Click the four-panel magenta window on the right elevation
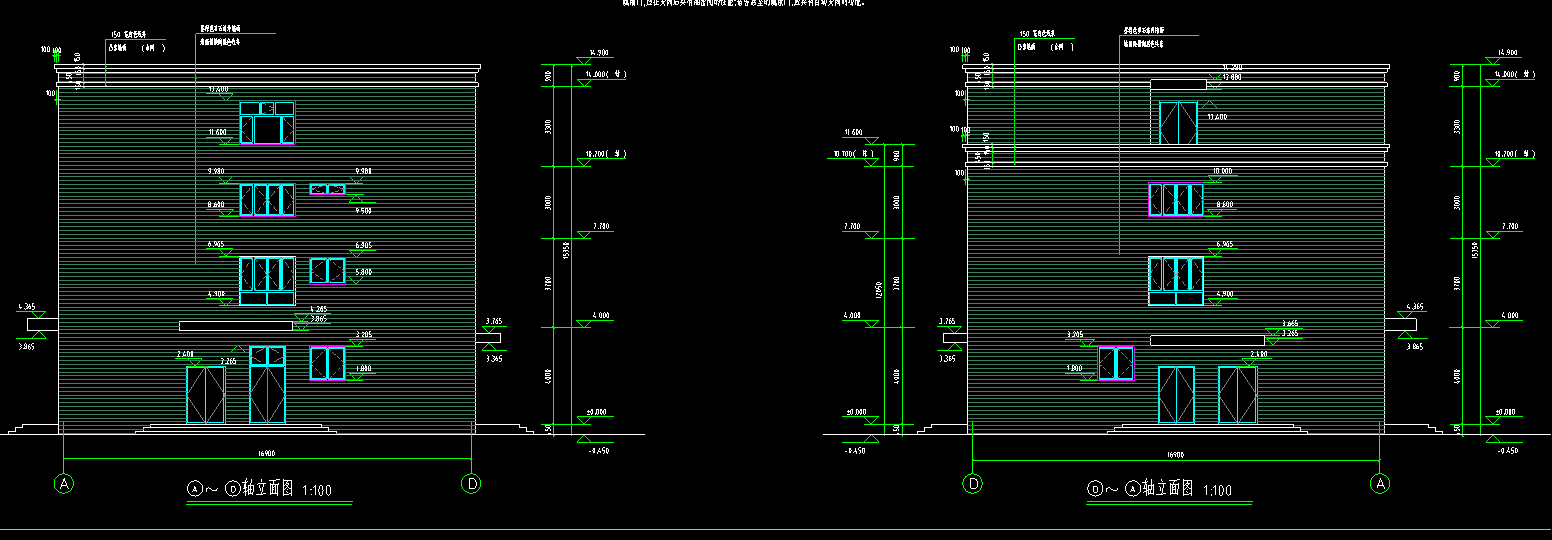This screenshot has width=1552, height=540. tap(1176, 199)
